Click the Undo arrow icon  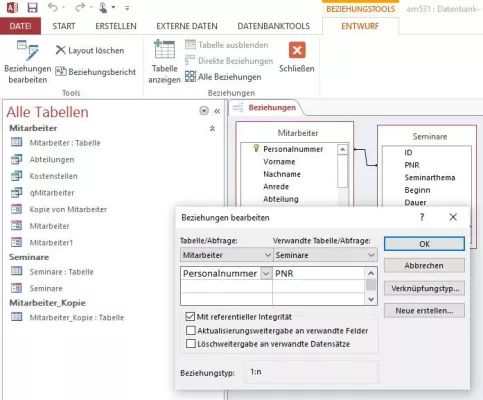(53, 7)
